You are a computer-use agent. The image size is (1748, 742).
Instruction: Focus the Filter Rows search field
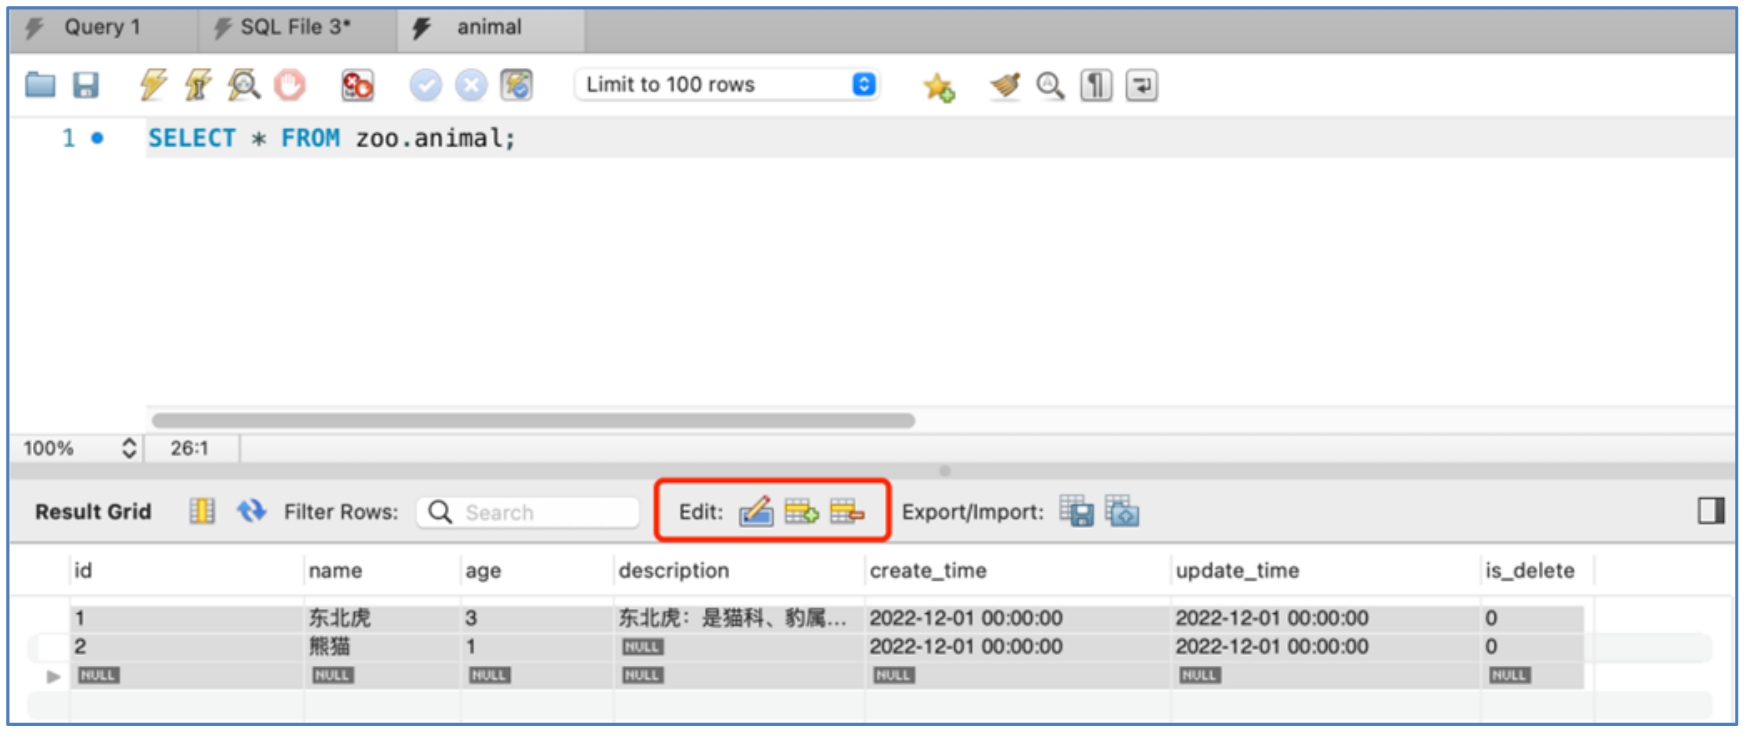tap(528, 513)
